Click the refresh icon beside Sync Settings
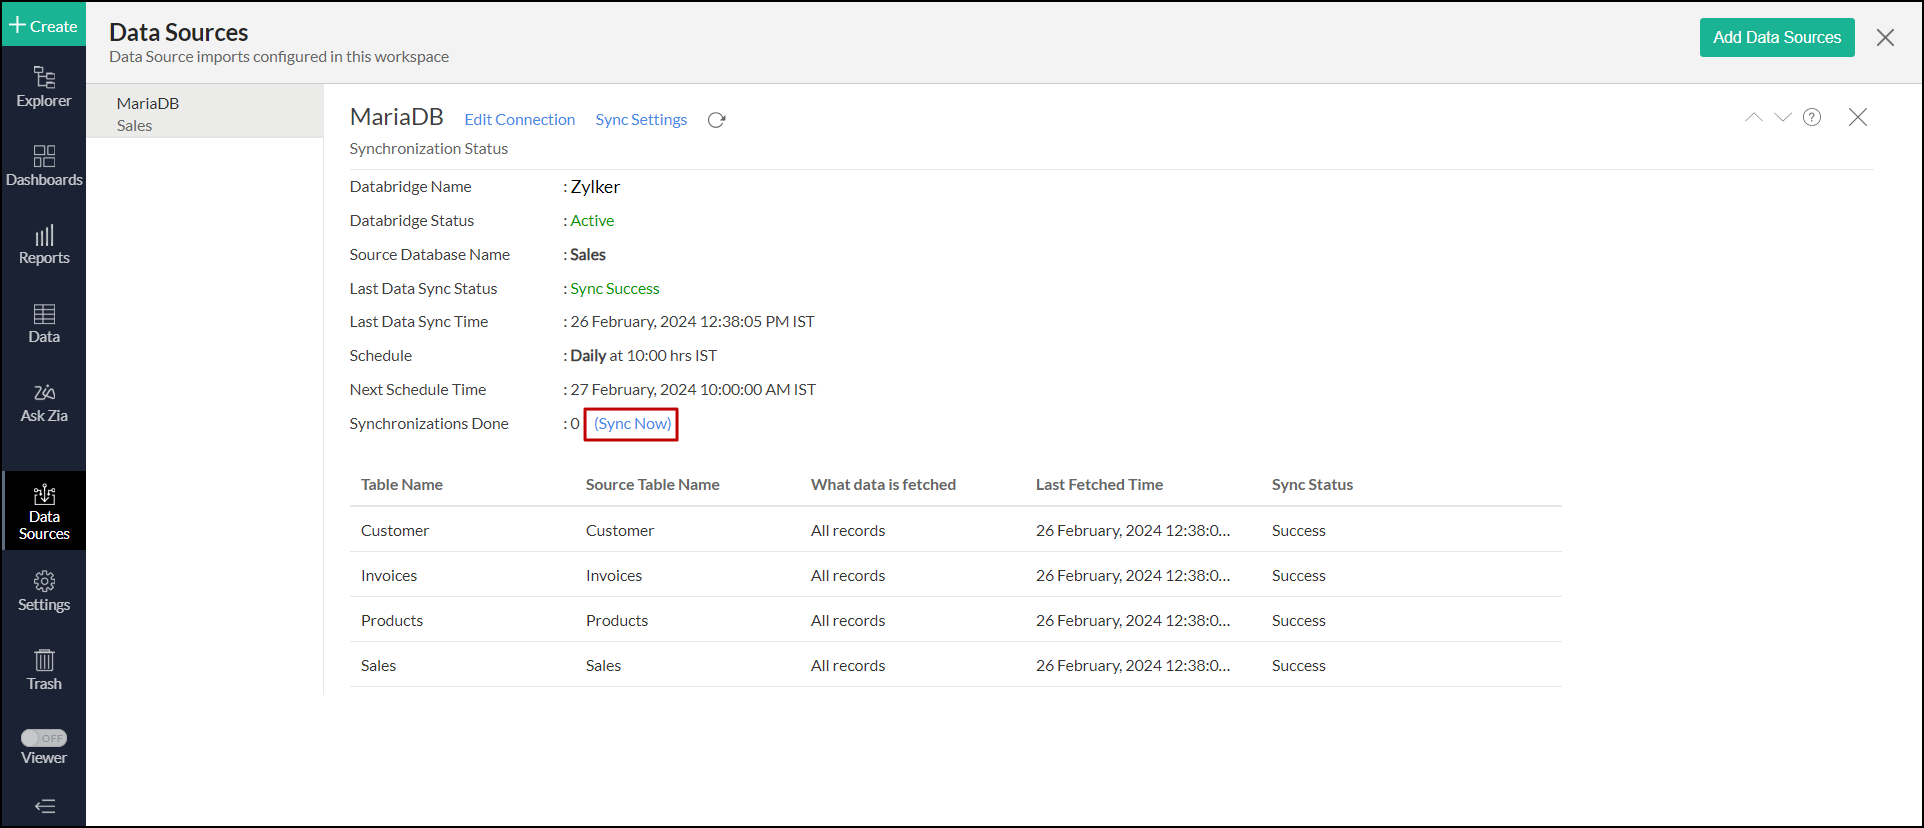Screen dimensions: 1924x828 tap(716, 120)
